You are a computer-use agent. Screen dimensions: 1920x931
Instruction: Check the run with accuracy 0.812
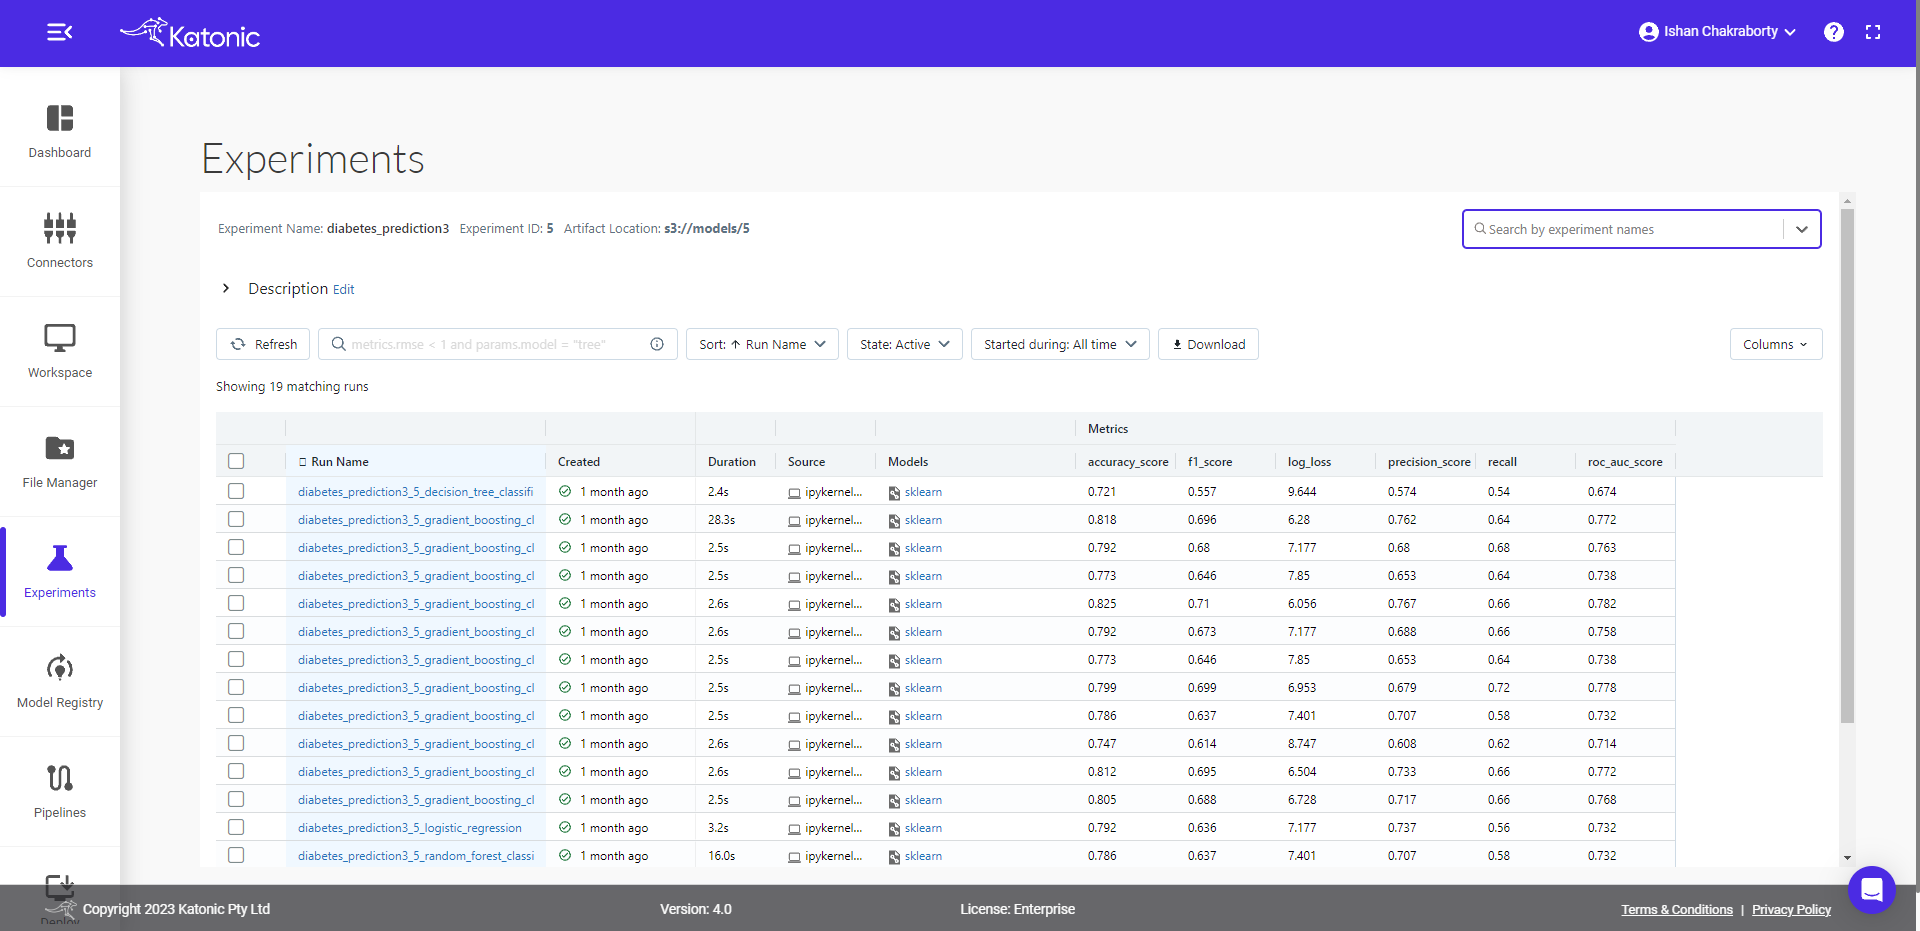click(236, 771)
